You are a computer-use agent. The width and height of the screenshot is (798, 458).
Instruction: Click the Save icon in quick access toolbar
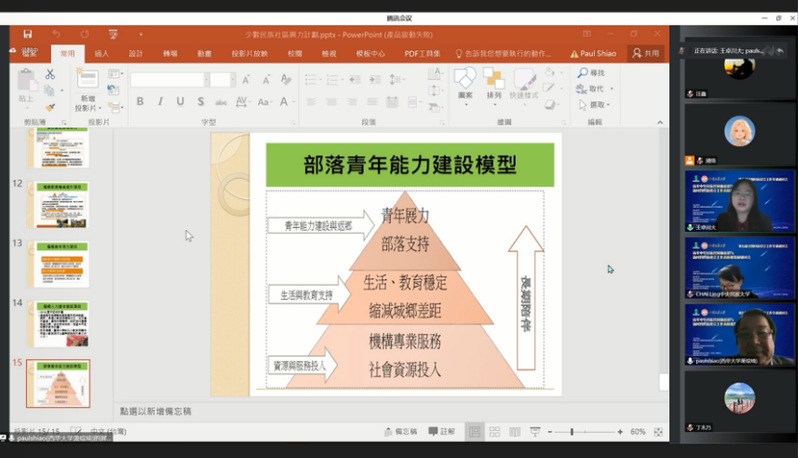(x=26, y=34)
